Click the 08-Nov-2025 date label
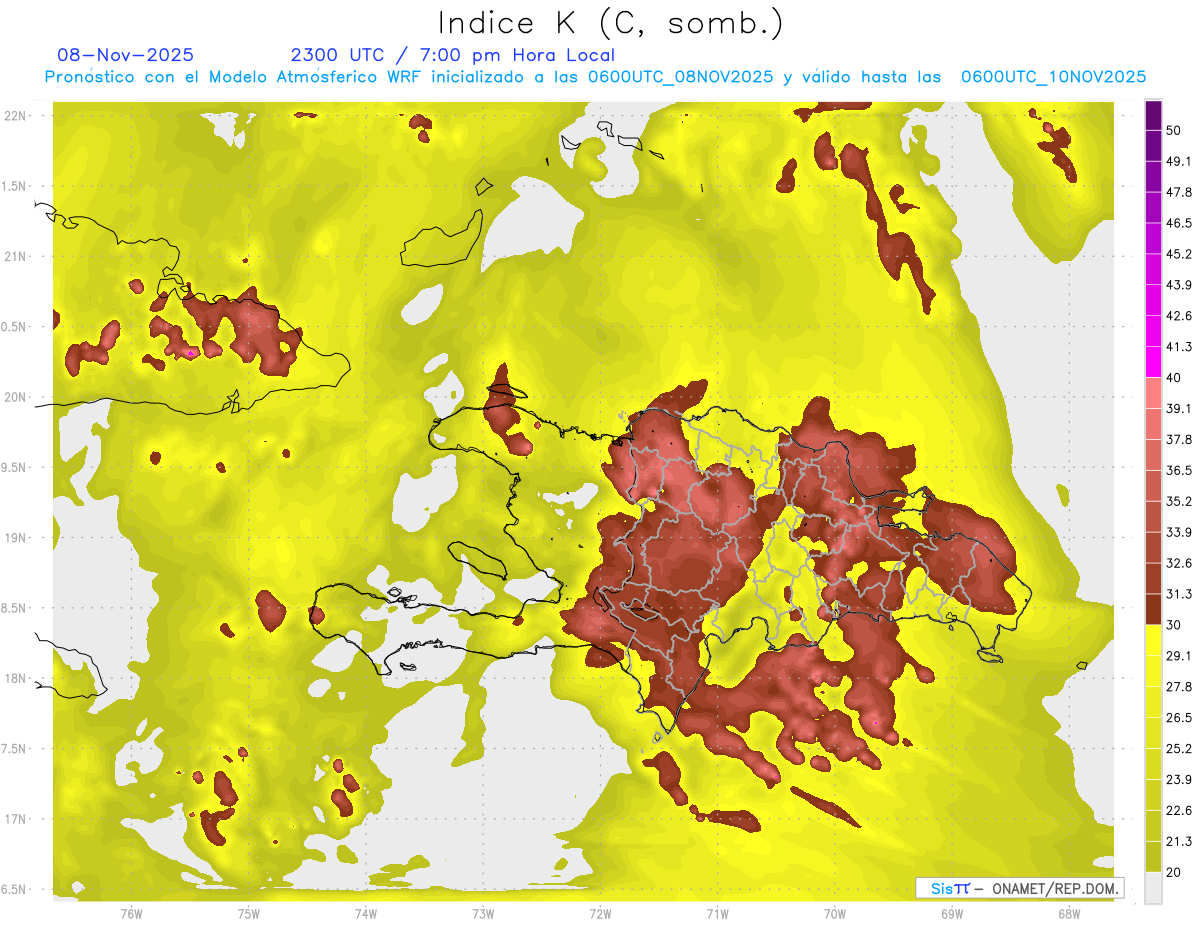 tap(126, 55)
